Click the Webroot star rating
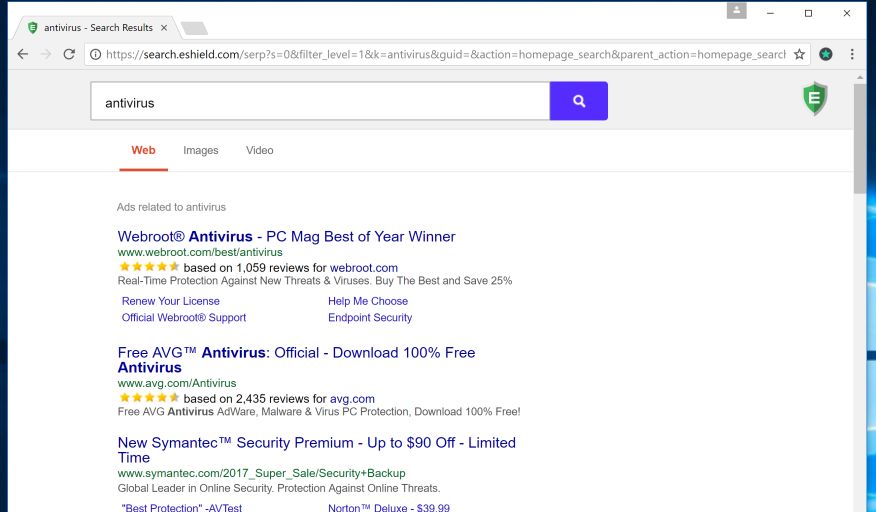The width and height of the screenshot is (876, 512). click(x=149, y=267)
